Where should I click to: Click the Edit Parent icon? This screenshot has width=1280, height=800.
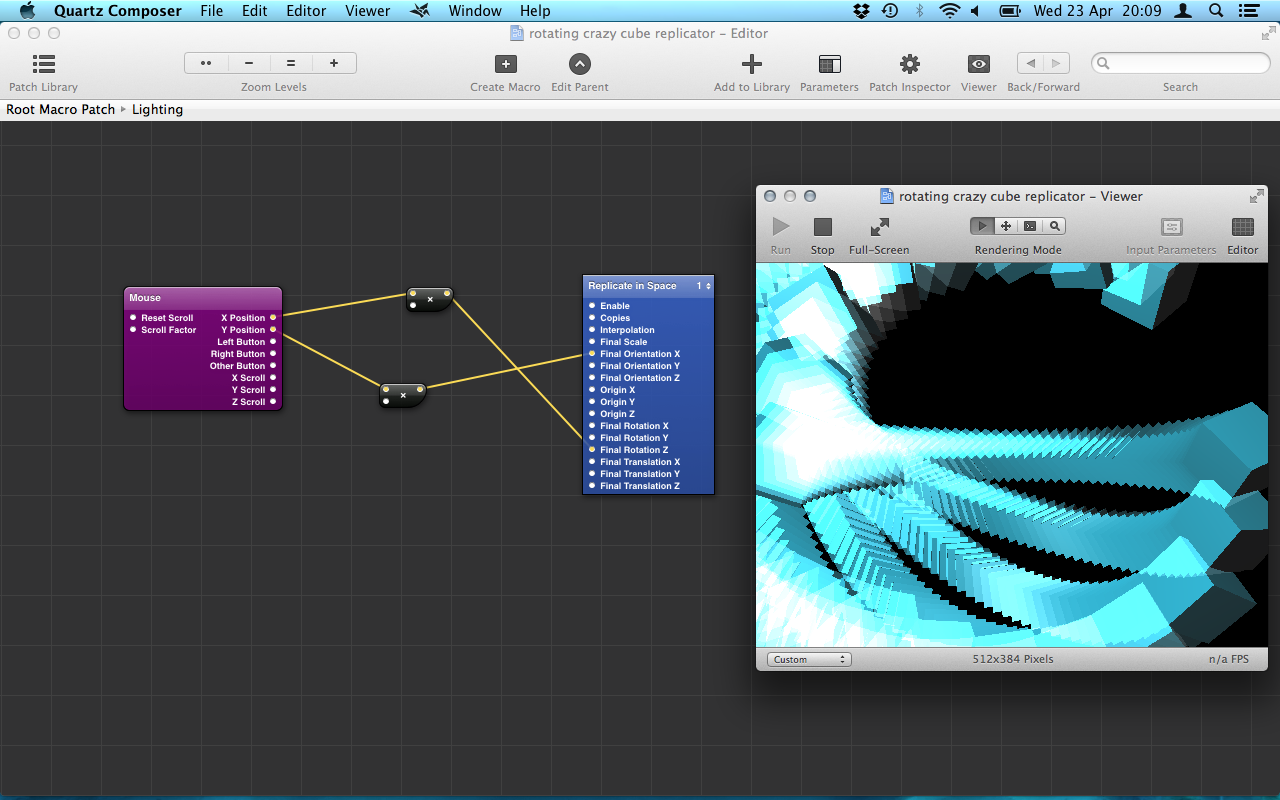[x=580, y=64]
